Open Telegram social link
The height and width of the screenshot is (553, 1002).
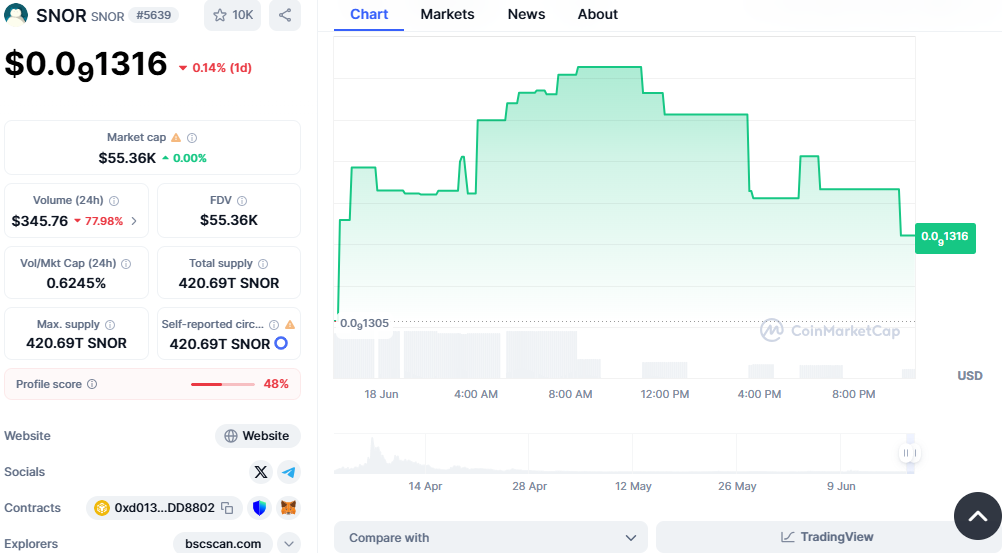tap(289, 472)
